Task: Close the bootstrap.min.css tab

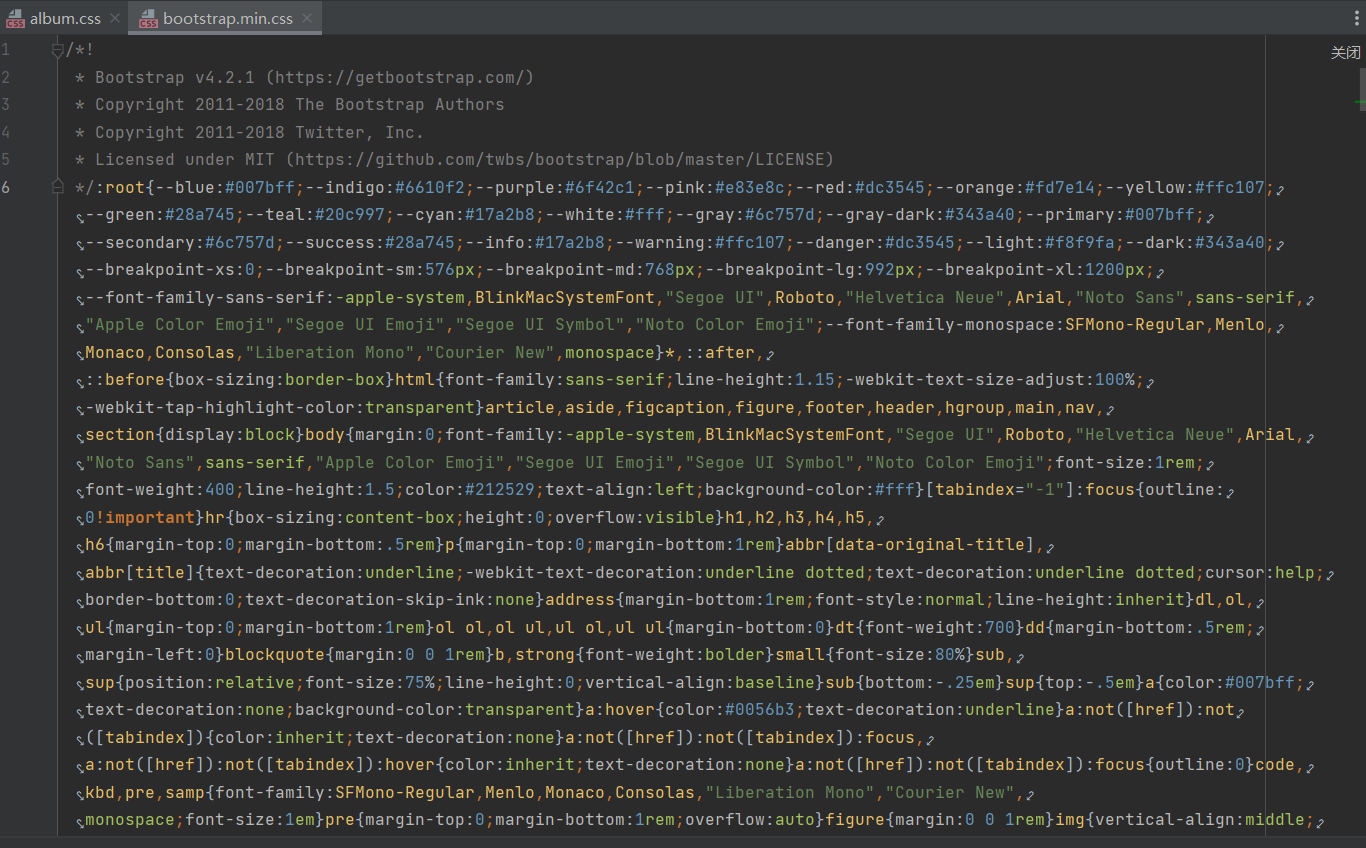Action: tap(307, 19)
